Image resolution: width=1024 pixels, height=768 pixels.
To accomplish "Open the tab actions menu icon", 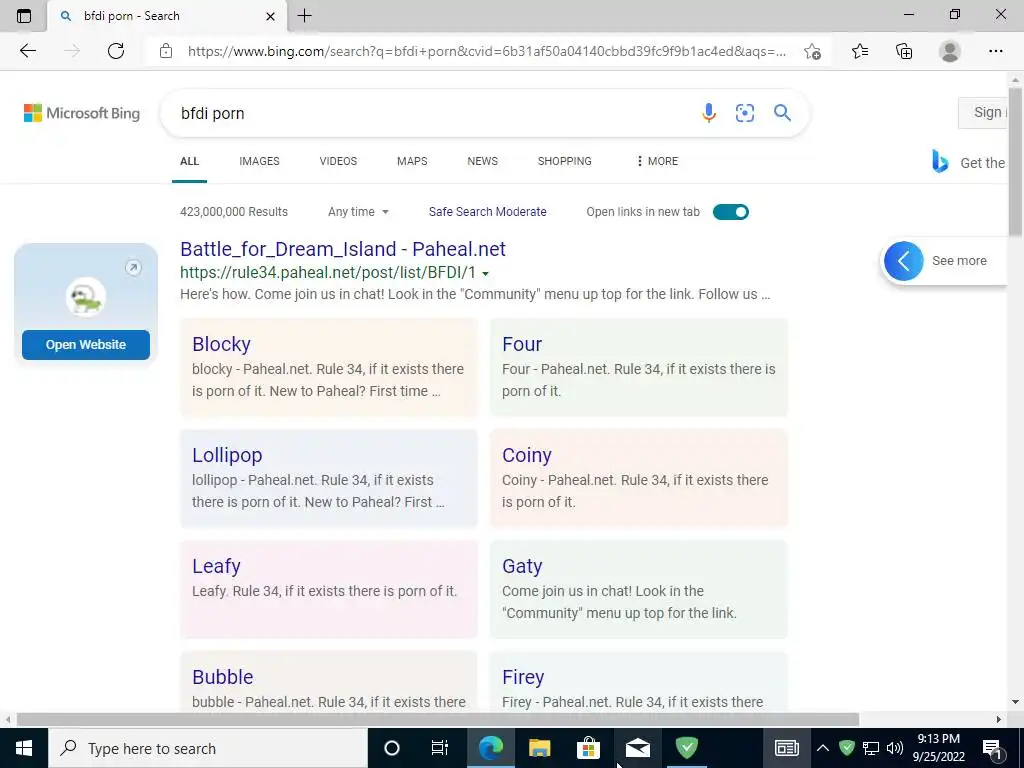I will tap(24, 16).
